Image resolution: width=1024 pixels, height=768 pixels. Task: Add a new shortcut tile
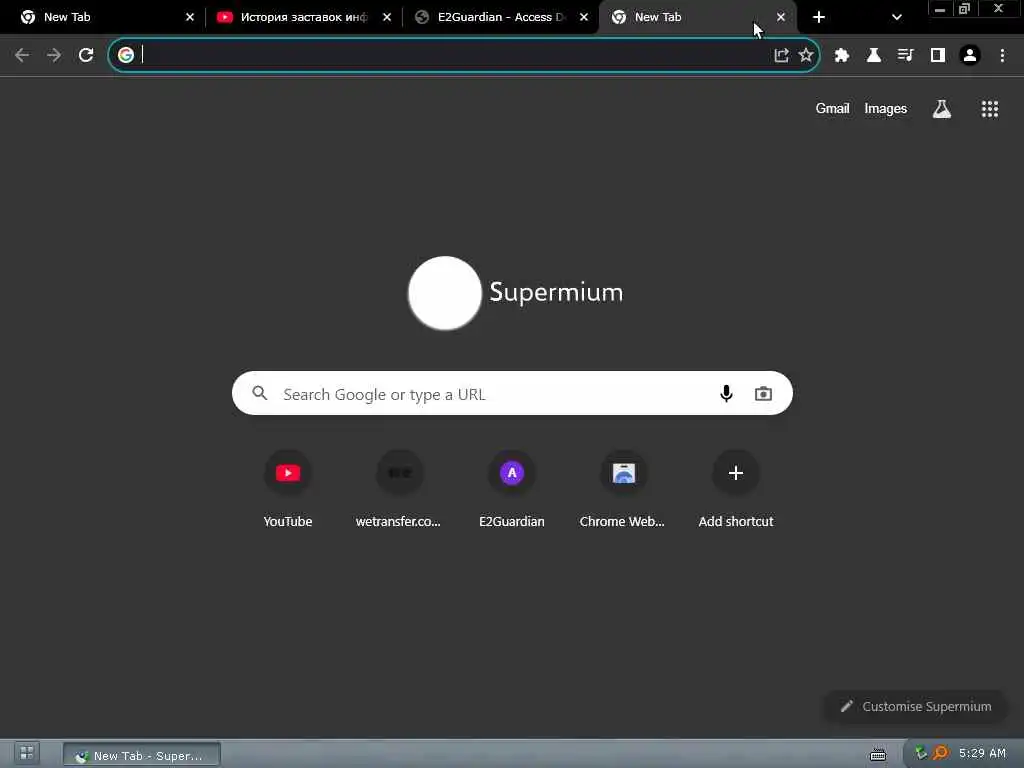click(736, 489)
